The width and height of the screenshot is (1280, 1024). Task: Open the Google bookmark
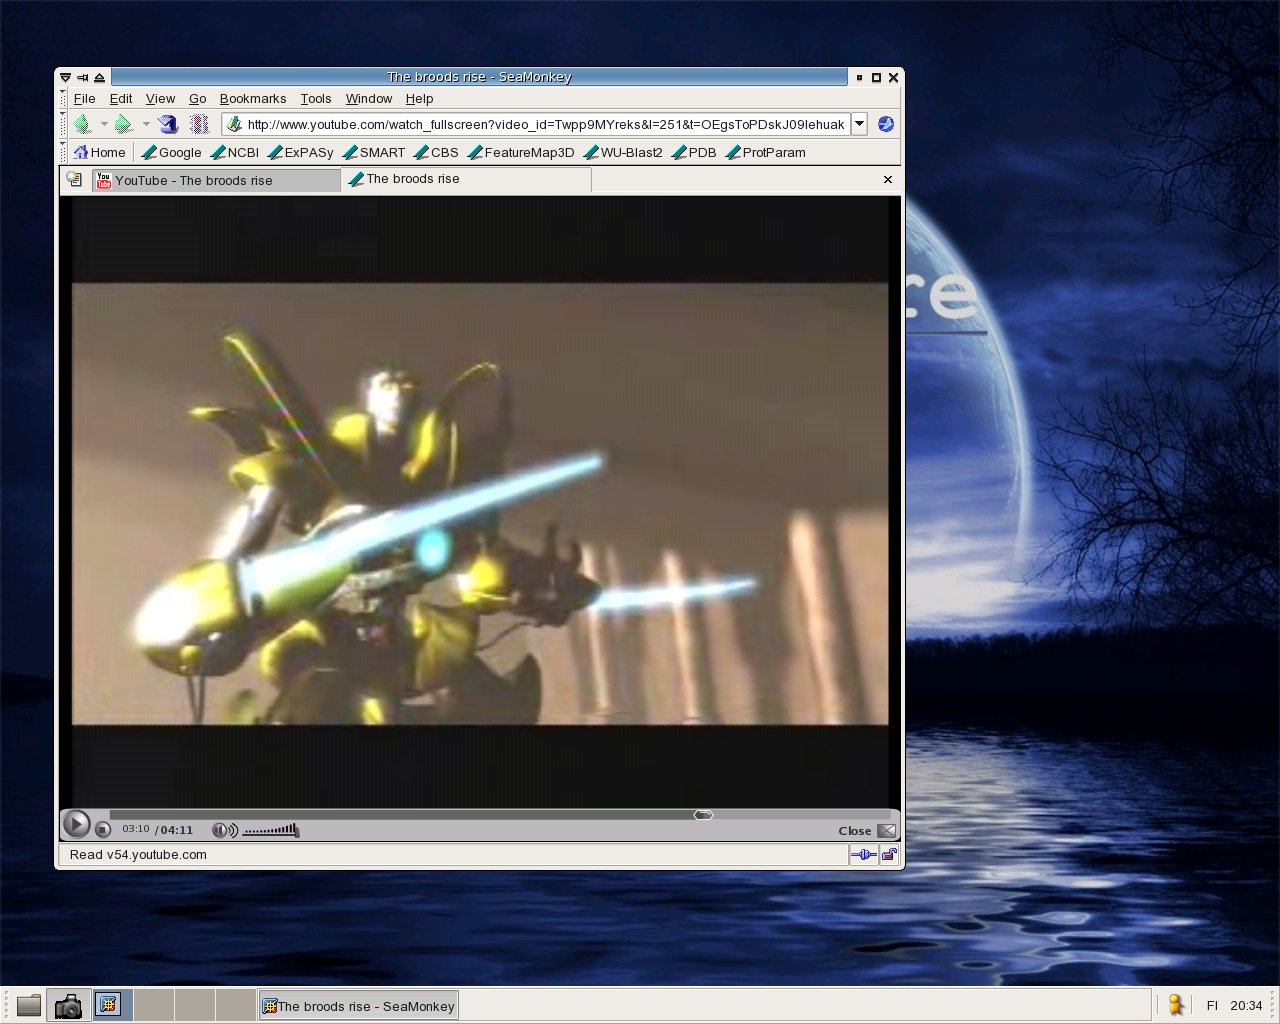(172, 152)
